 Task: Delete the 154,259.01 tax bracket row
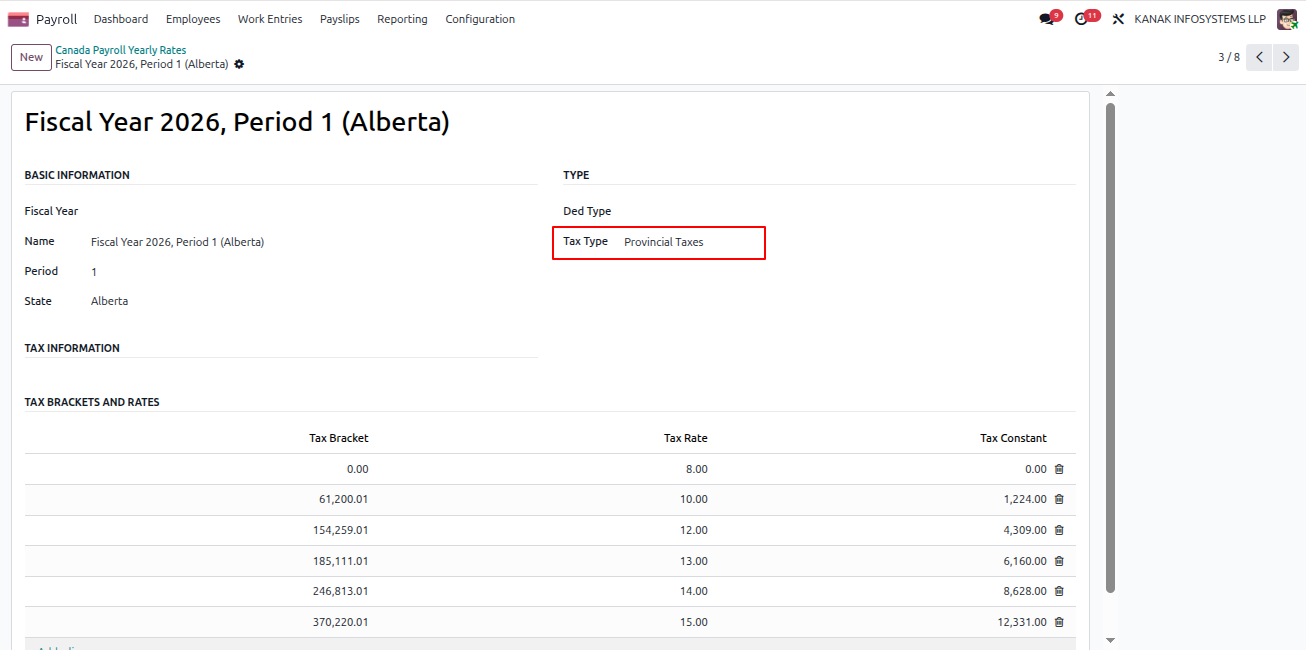click(1059, 530)
